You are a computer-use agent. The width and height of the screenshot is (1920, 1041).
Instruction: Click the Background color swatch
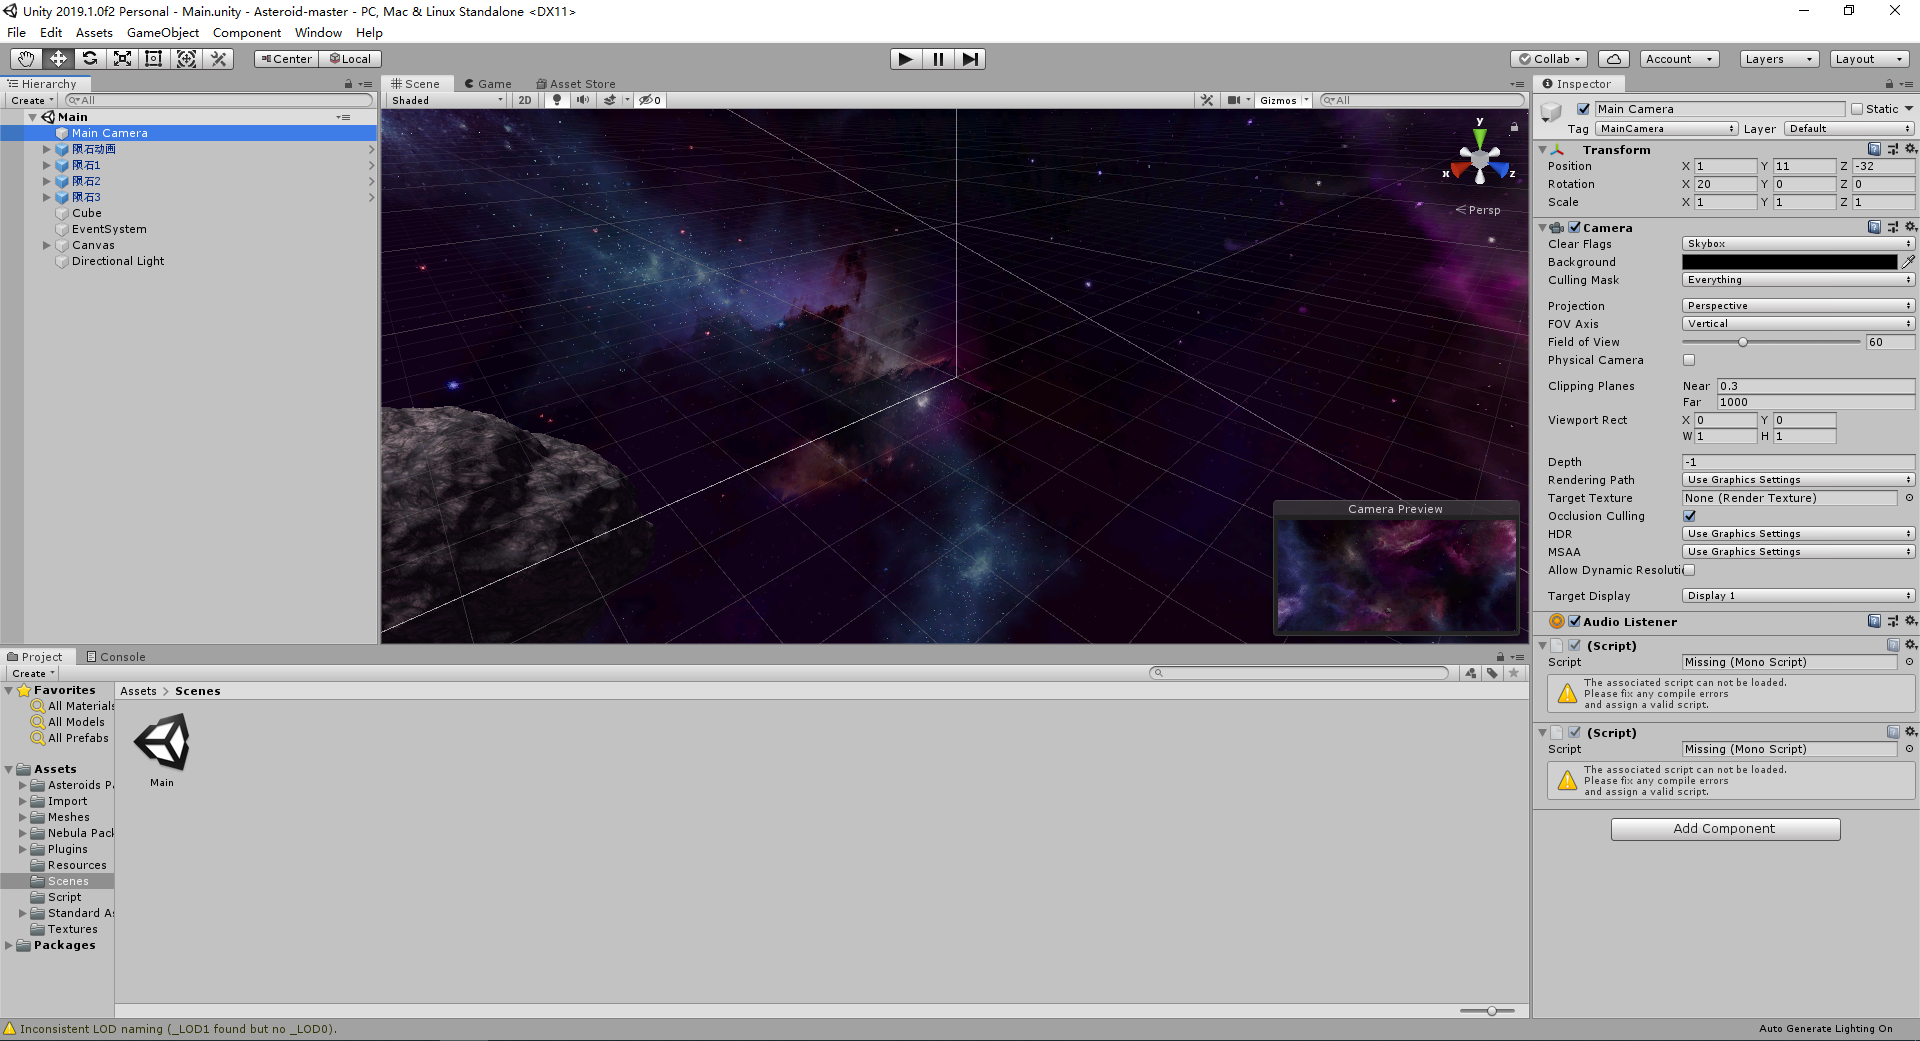tap(1788, 262)
